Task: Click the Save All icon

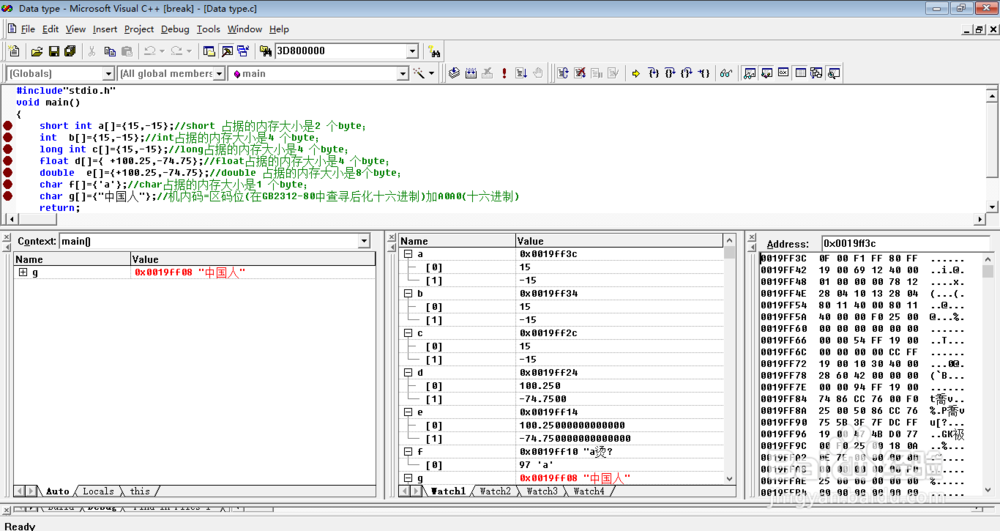Action: click(x=70, y=51)
